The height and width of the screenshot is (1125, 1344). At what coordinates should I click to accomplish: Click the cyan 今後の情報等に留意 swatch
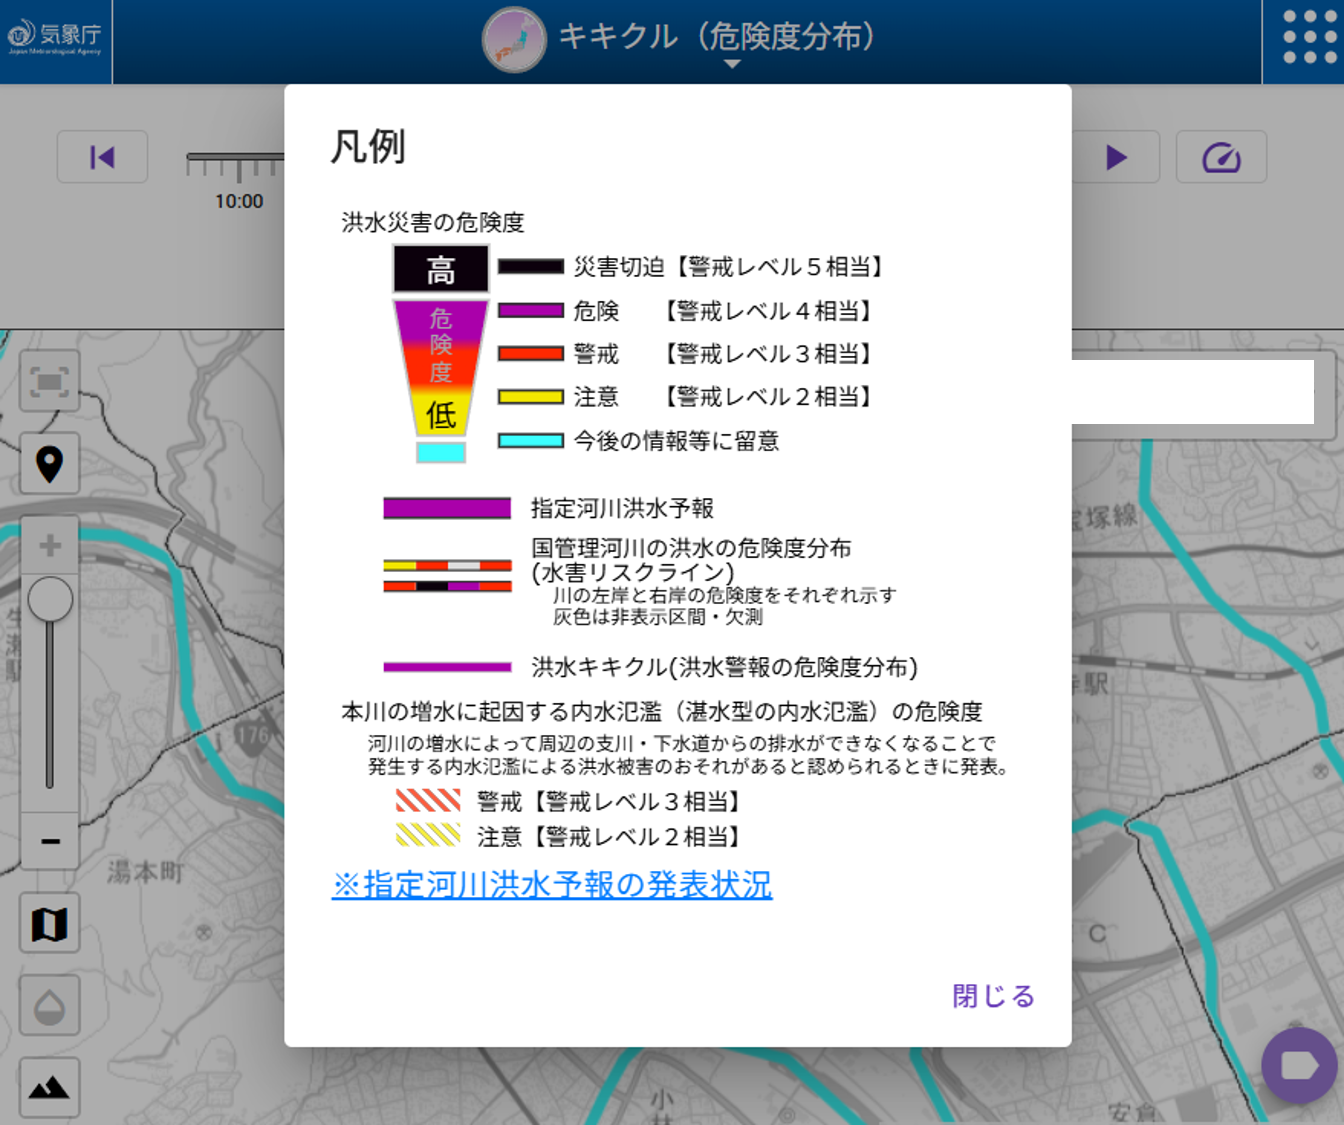coord(531,441)
